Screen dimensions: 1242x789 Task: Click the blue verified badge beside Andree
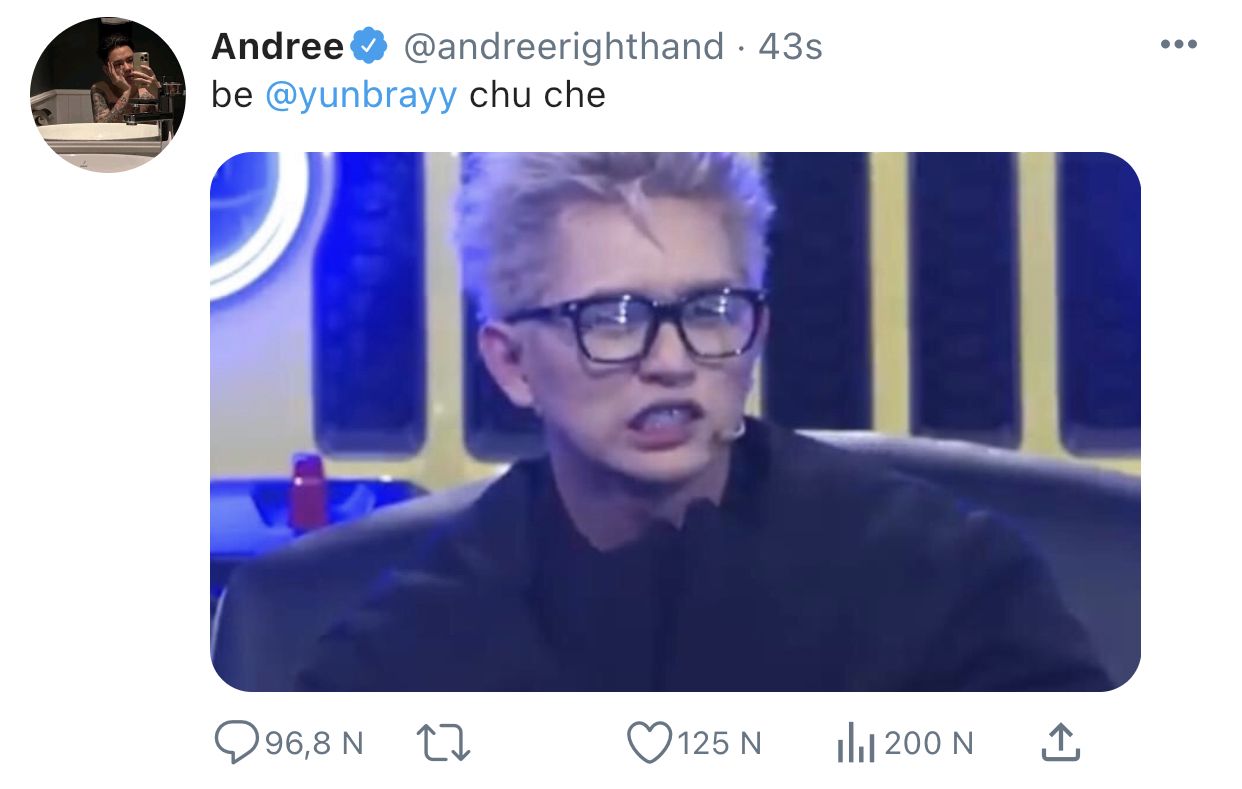coord(371,46)
